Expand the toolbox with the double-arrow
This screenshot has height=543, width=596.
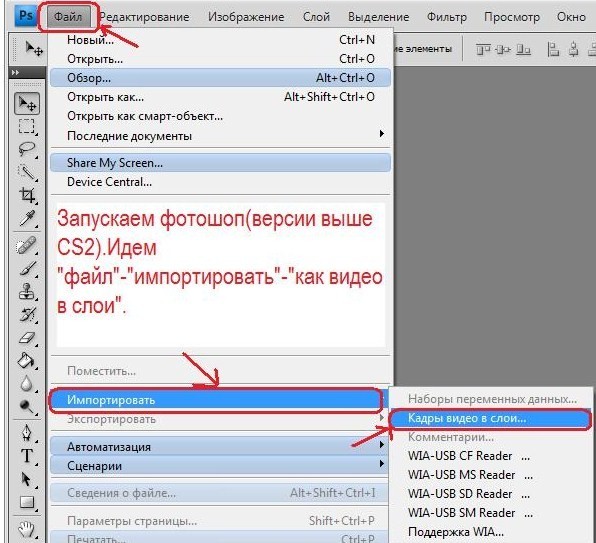(x=15, y=72)
